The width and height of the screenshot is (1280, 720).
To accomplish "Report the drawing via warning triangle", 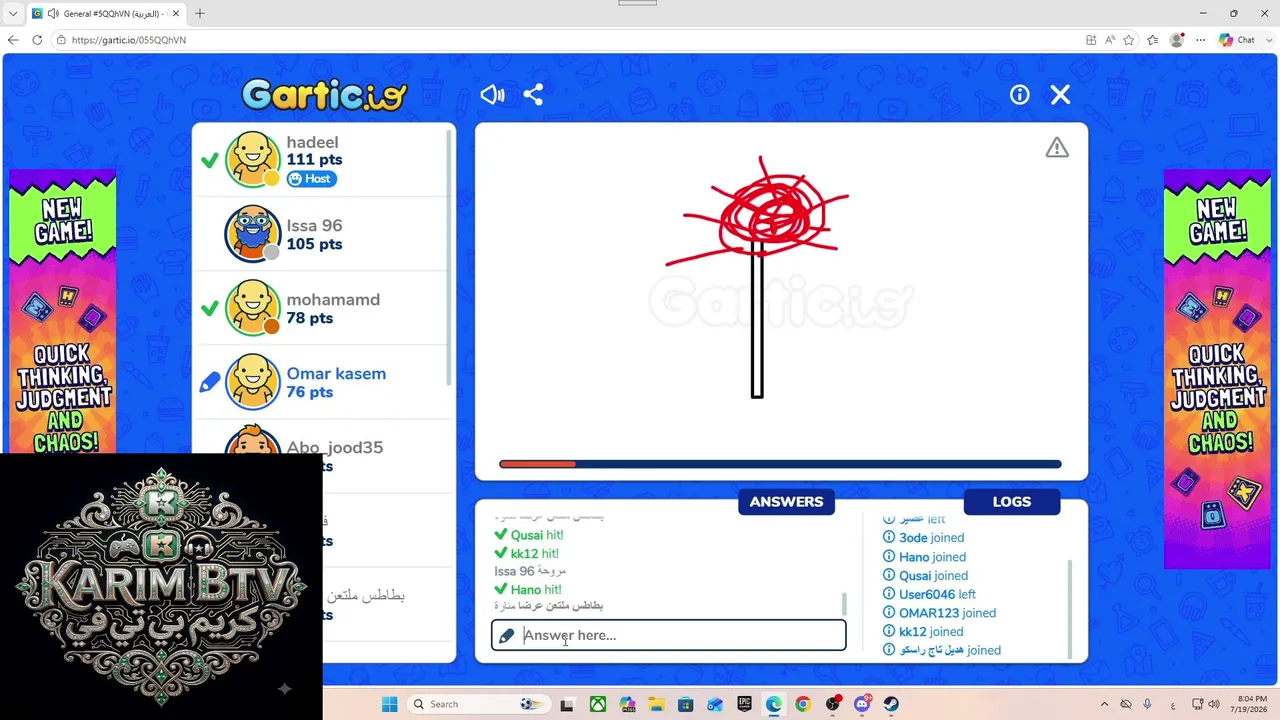I will (1057, 148).
